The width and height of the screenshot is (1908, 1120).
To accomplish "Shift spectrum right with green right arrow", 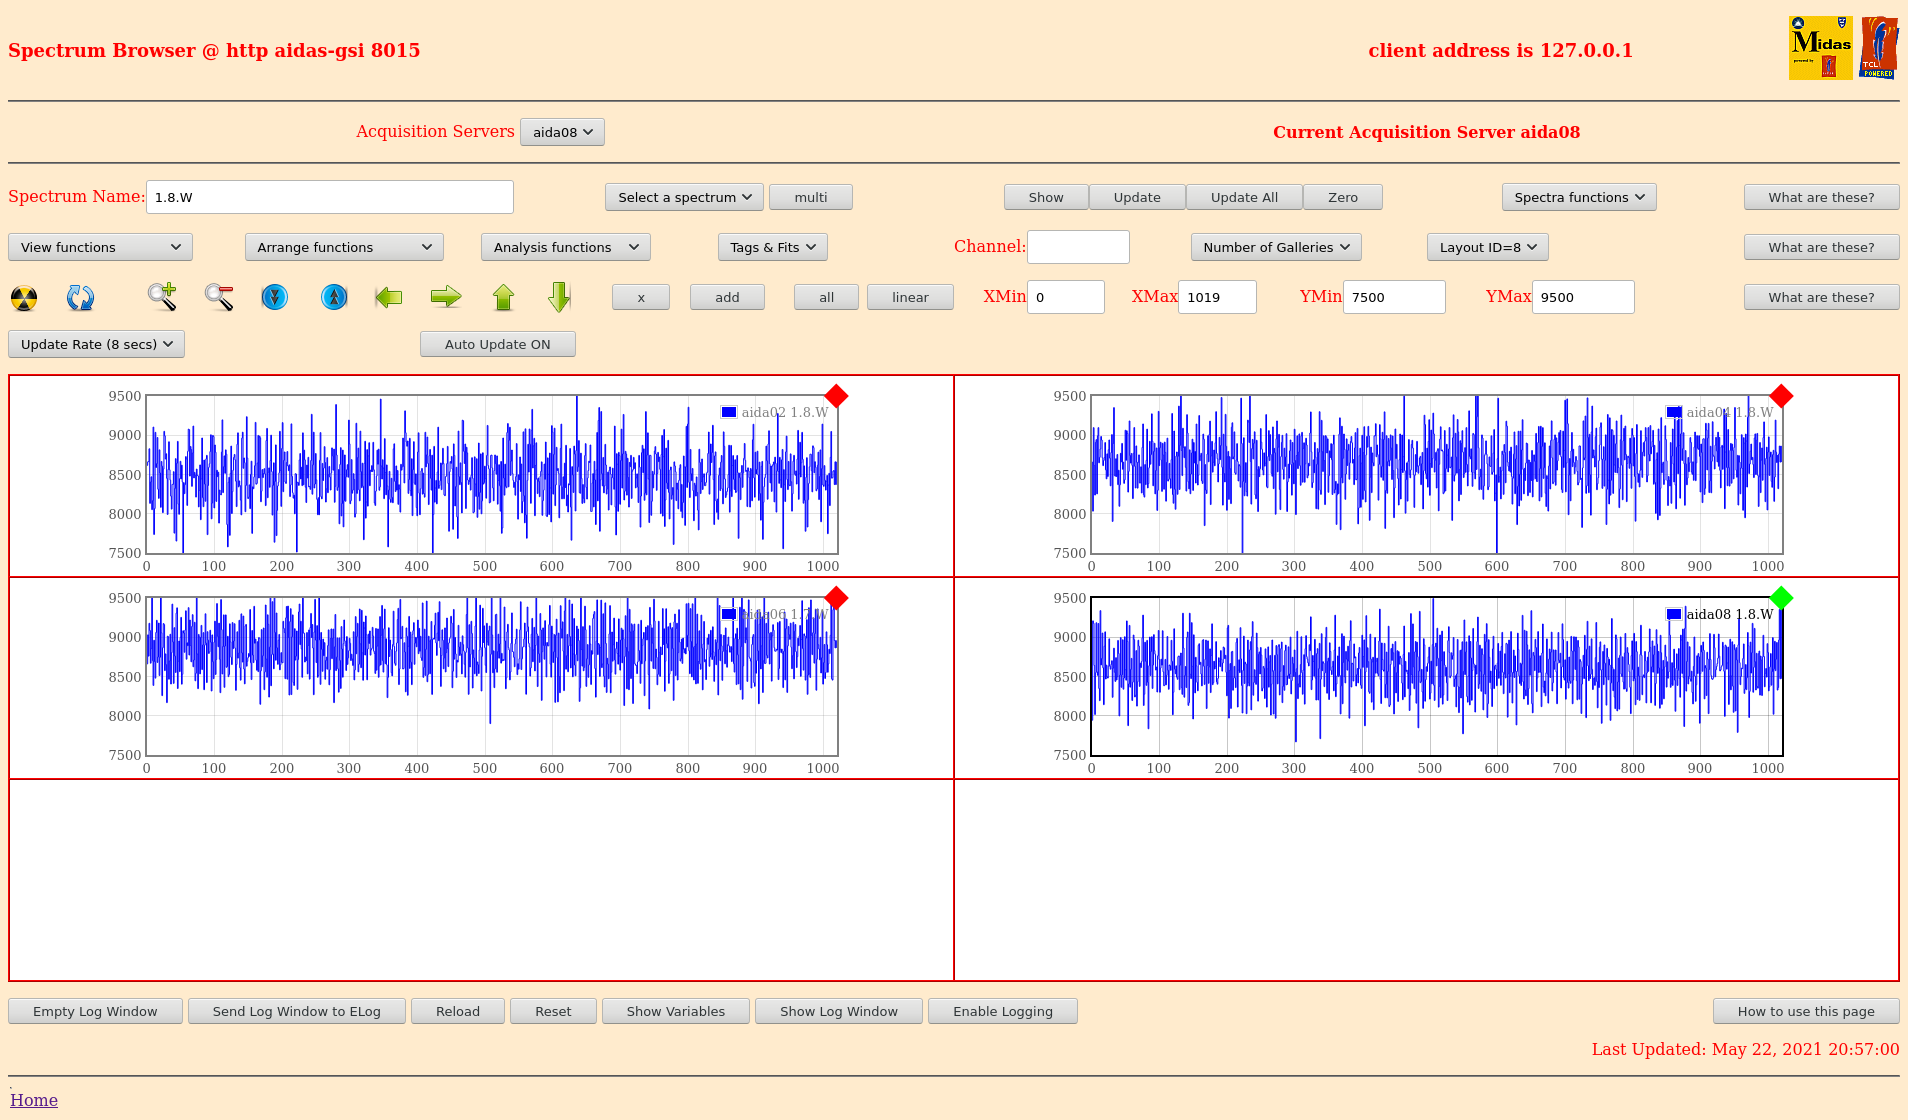I will [446, 297].
